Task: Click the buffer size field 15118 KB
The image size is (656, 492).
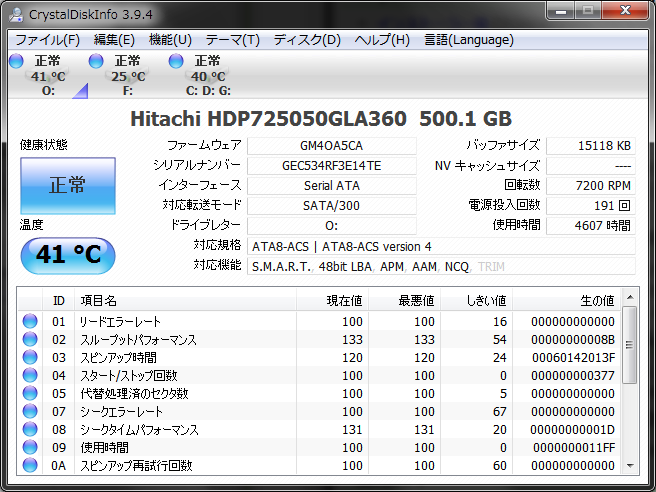Action: coord(591,146)
